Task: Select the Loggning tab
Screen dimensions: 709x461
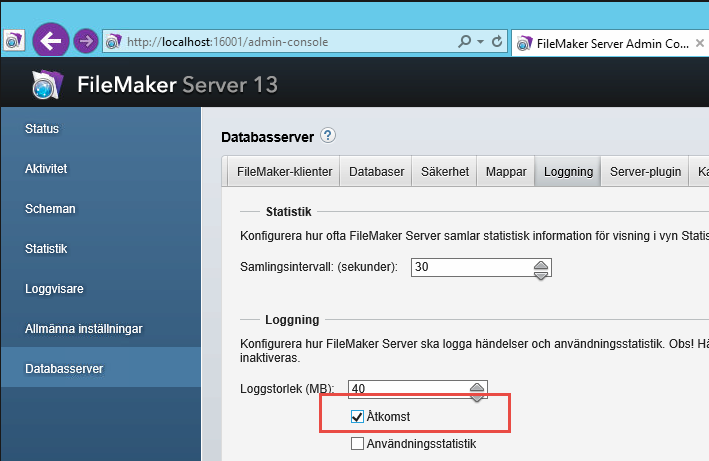Action: coord(568,172)
